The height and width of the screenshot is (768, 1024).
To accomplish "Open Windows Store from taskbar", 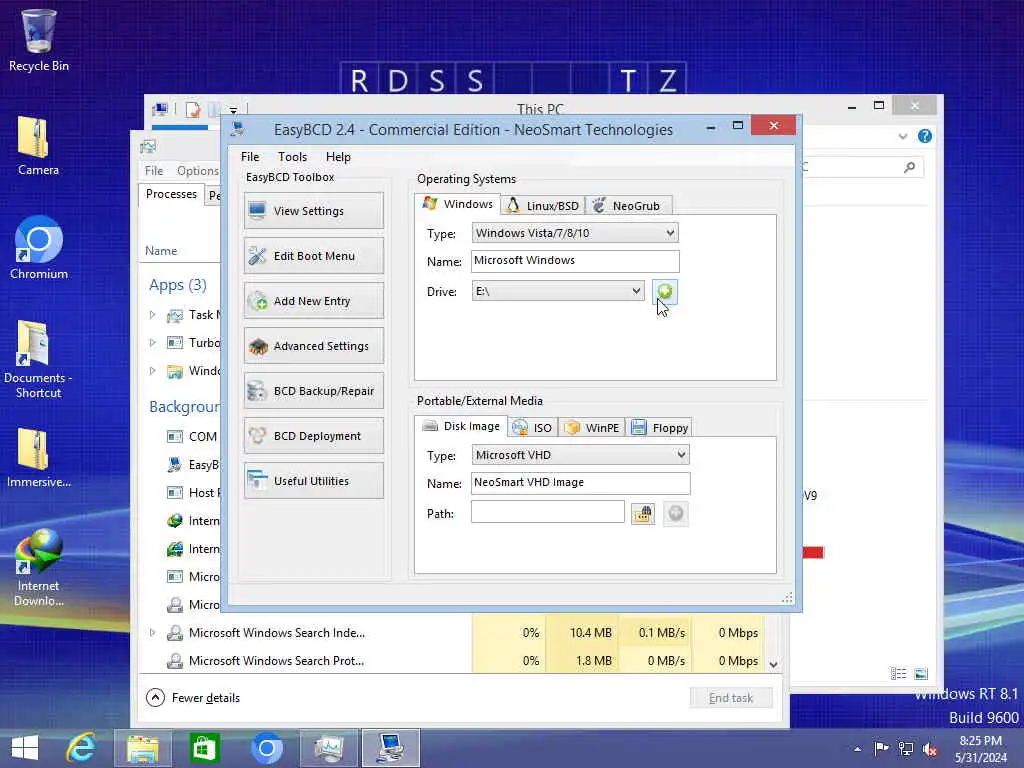I will click(204, 748).
